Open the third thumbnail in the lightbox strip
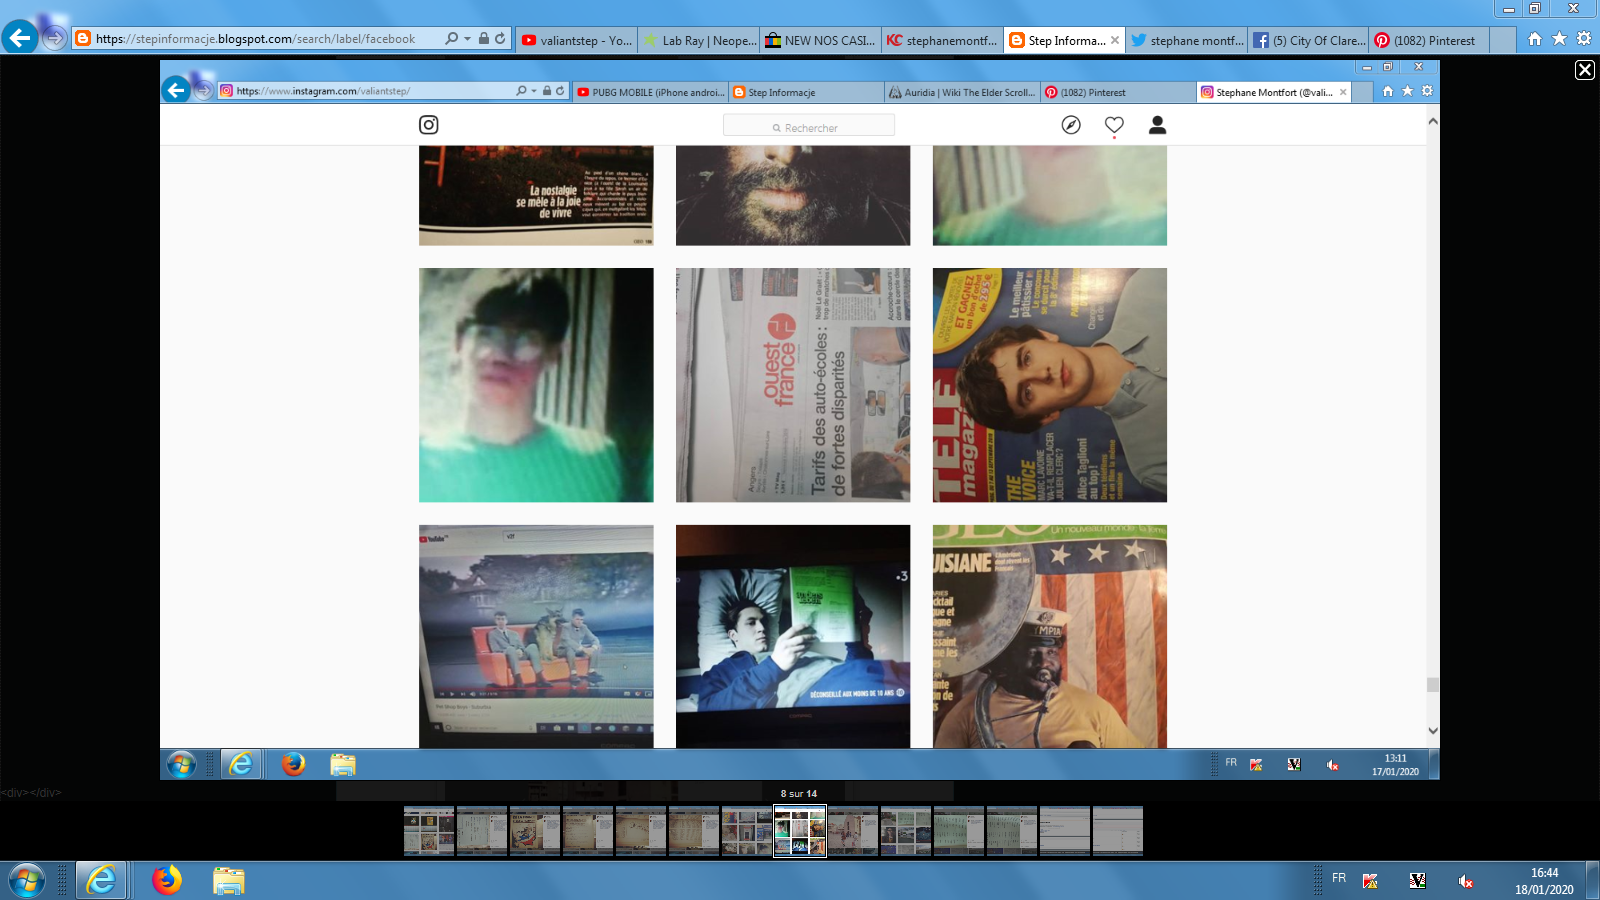The height and width of the screenshot is (900, 1600). click(x=535, y=831)
